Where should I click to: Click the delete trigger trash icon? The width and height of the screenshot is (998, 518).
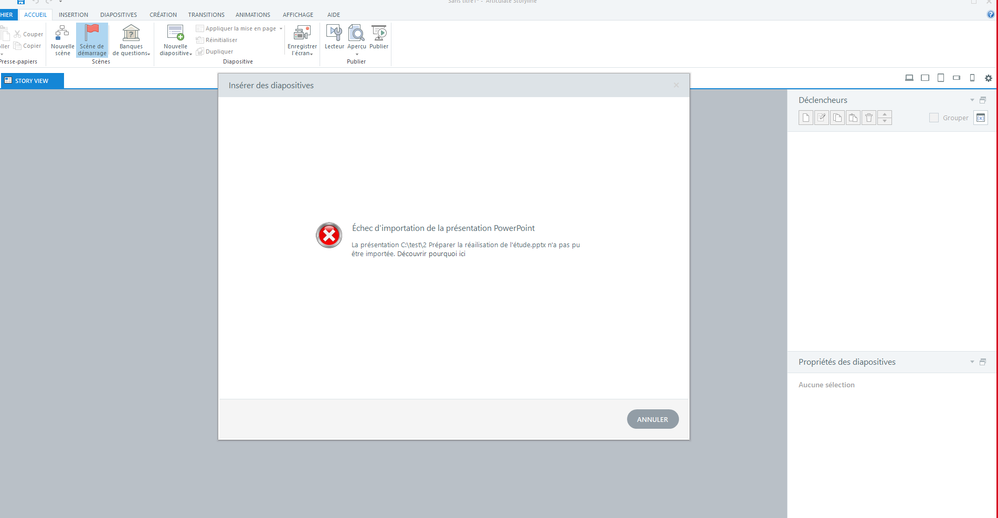pyautogui.click(x=869, y=118)
